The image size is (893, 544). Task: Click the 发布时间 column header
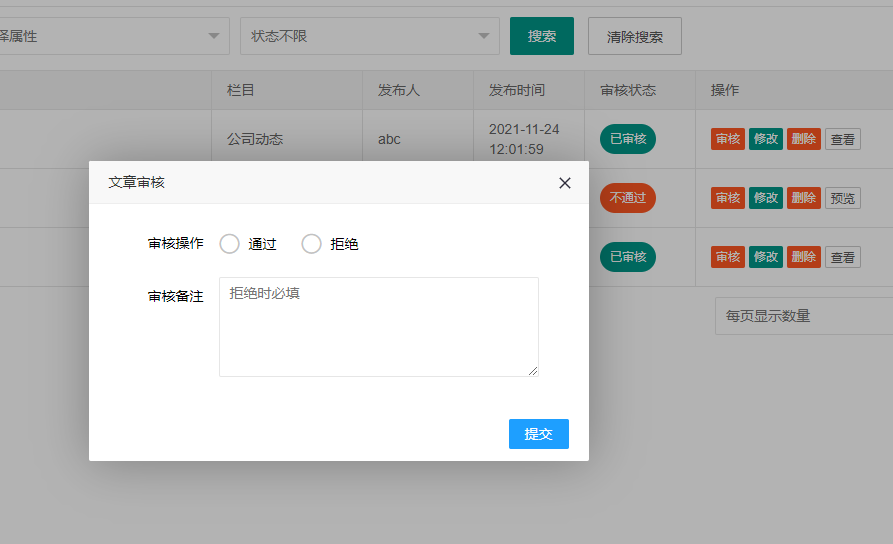[517, 90]
